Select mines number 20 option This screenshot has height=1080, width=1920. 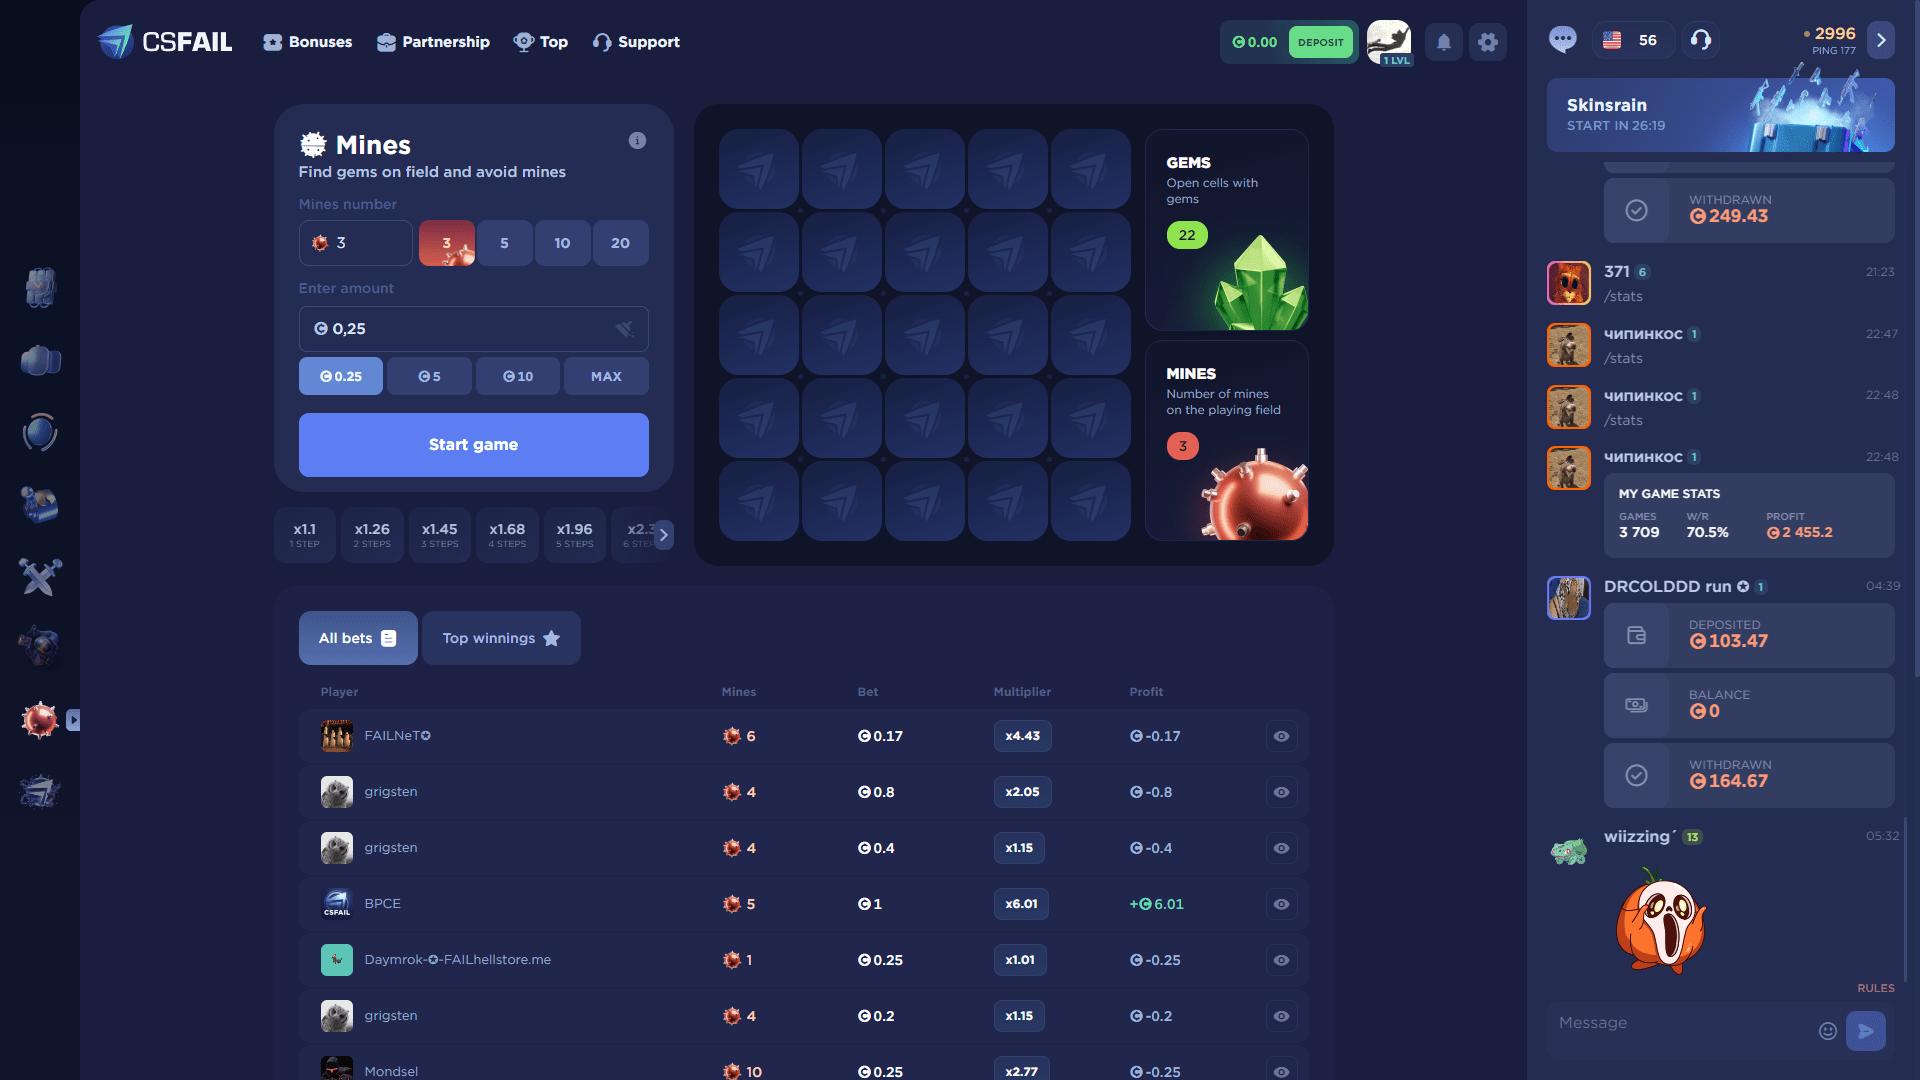[x=620, y=243]
